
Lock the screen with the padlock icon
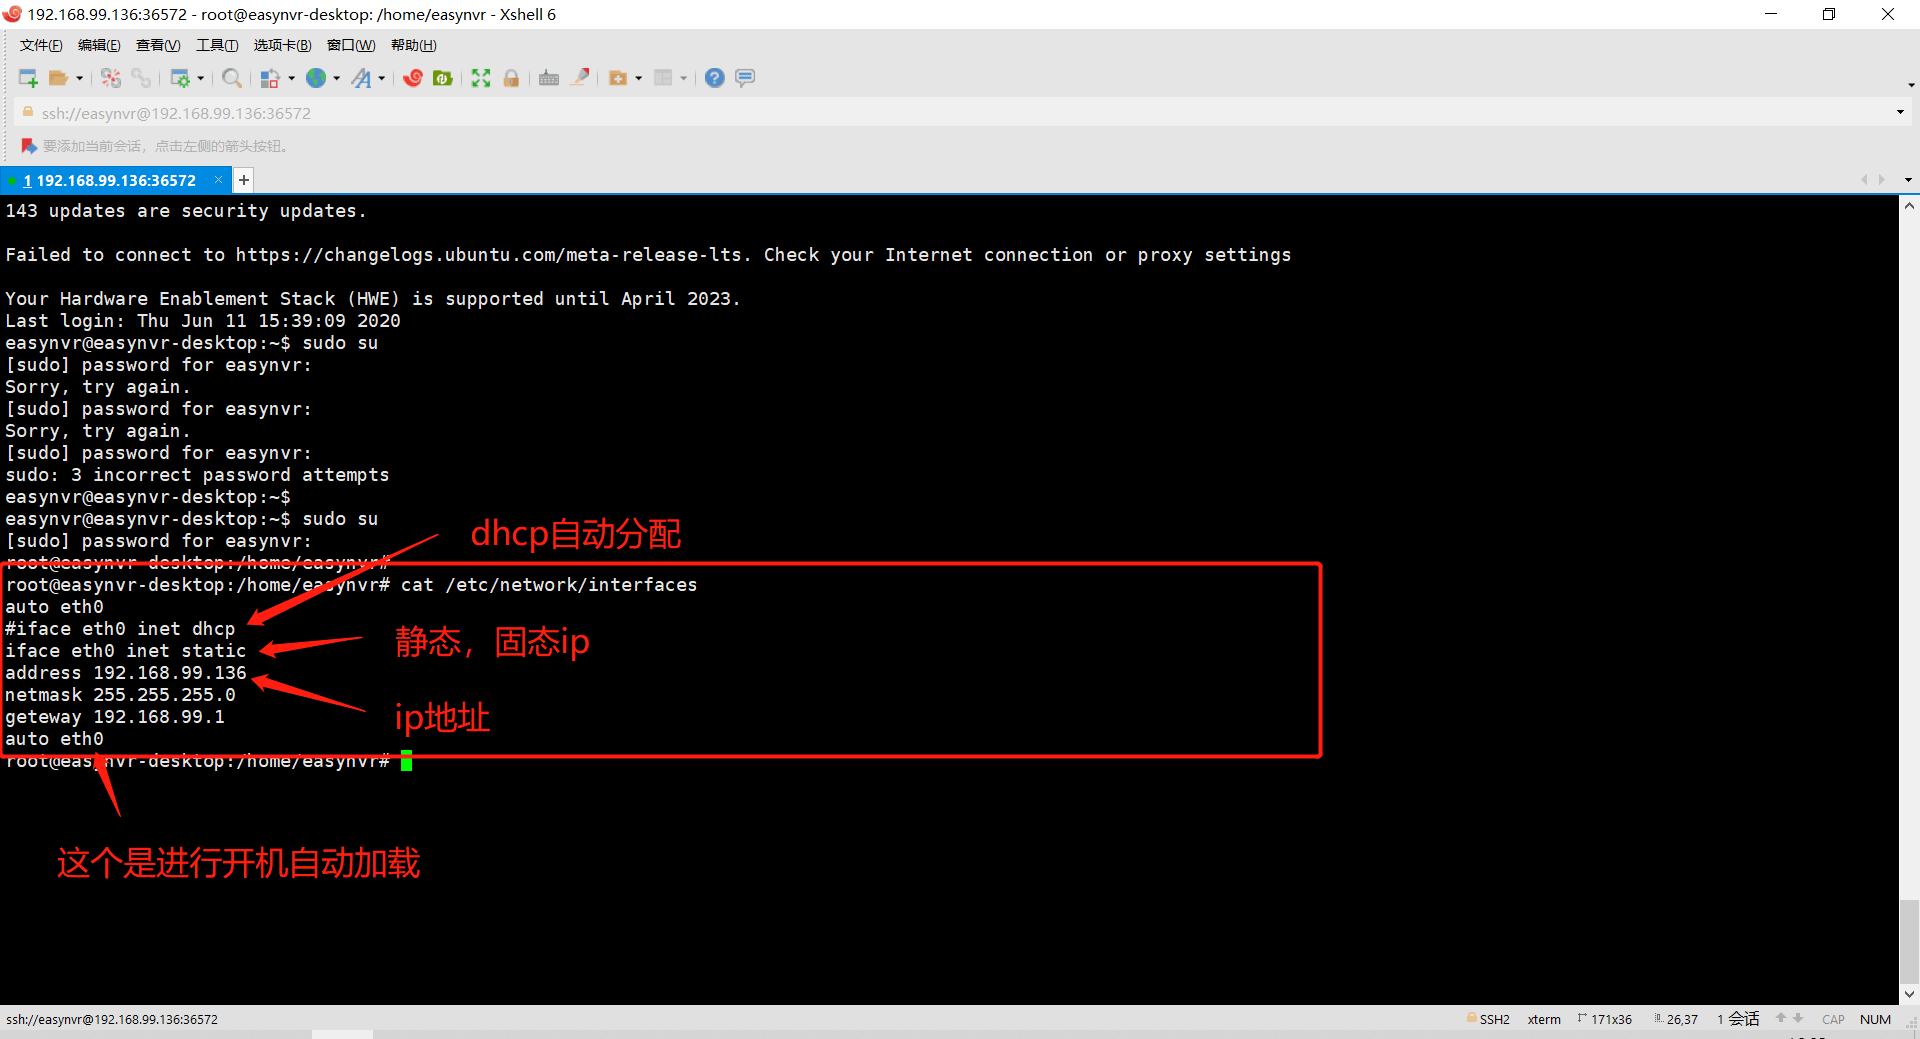click(511, 78)
